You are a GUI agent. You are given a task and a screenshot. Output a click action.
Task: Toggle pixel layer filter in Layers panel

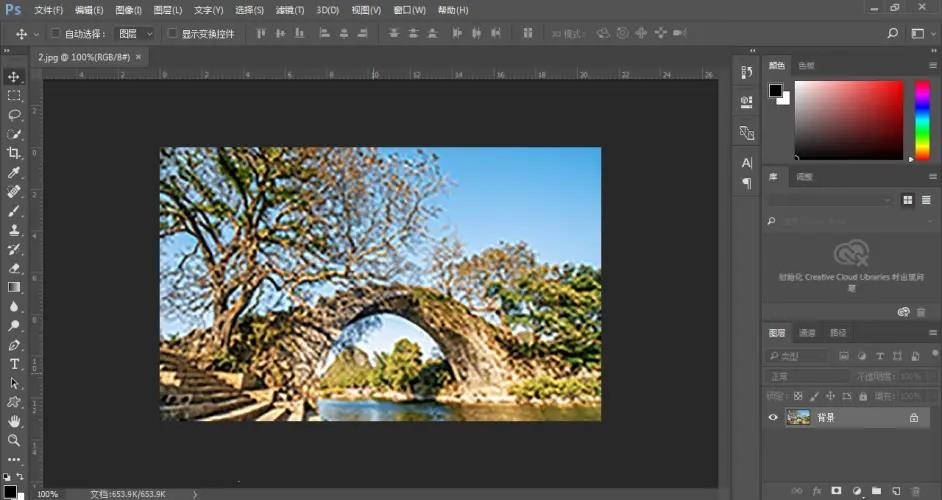tap(844, 356)
